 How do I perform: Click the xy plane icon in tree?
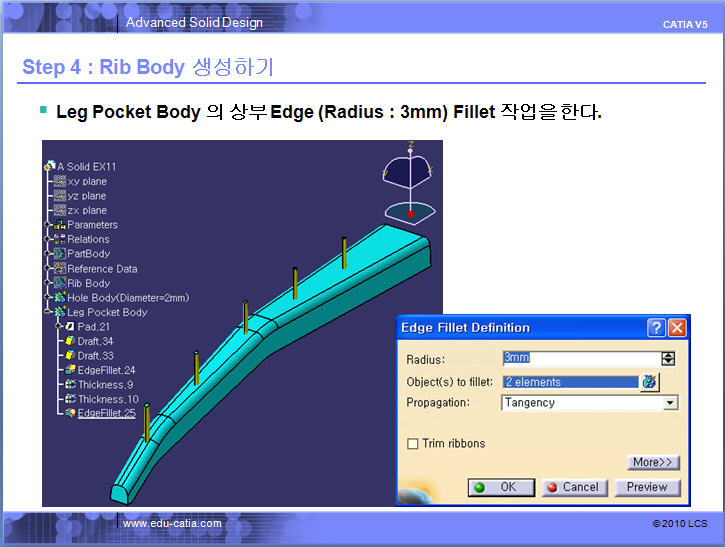point(59,181)
